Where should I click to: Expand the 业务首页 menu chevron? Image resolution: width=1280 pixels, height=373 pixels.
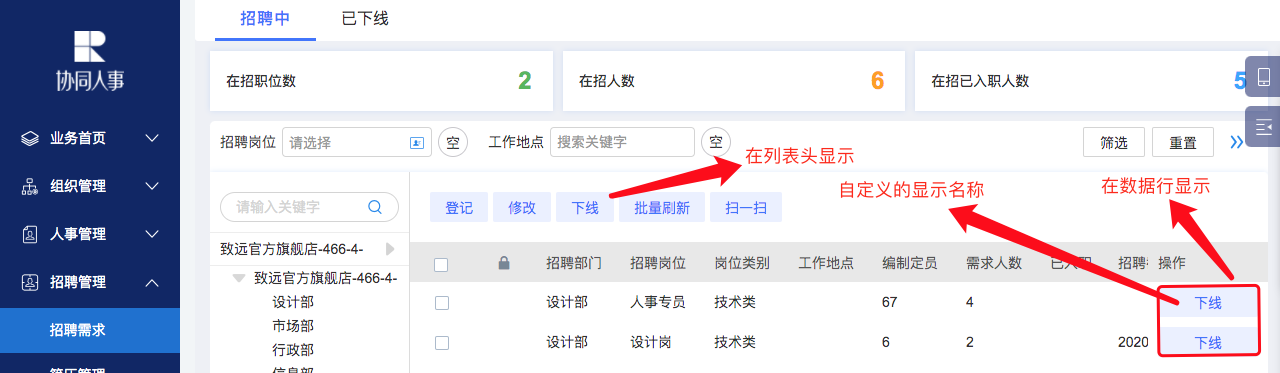(x=152, y=139)
